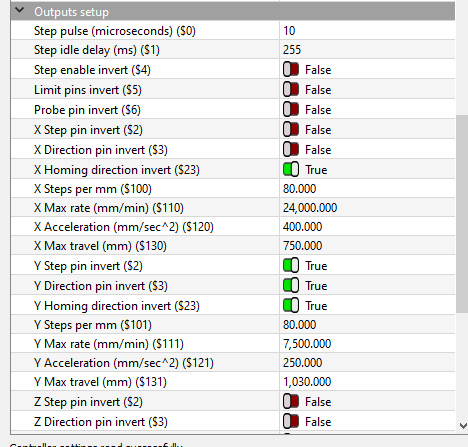The height and width of the screenshot is (447, 468).
Task: Collapse the Outputs setup section
Action: (x=20, y=11)
